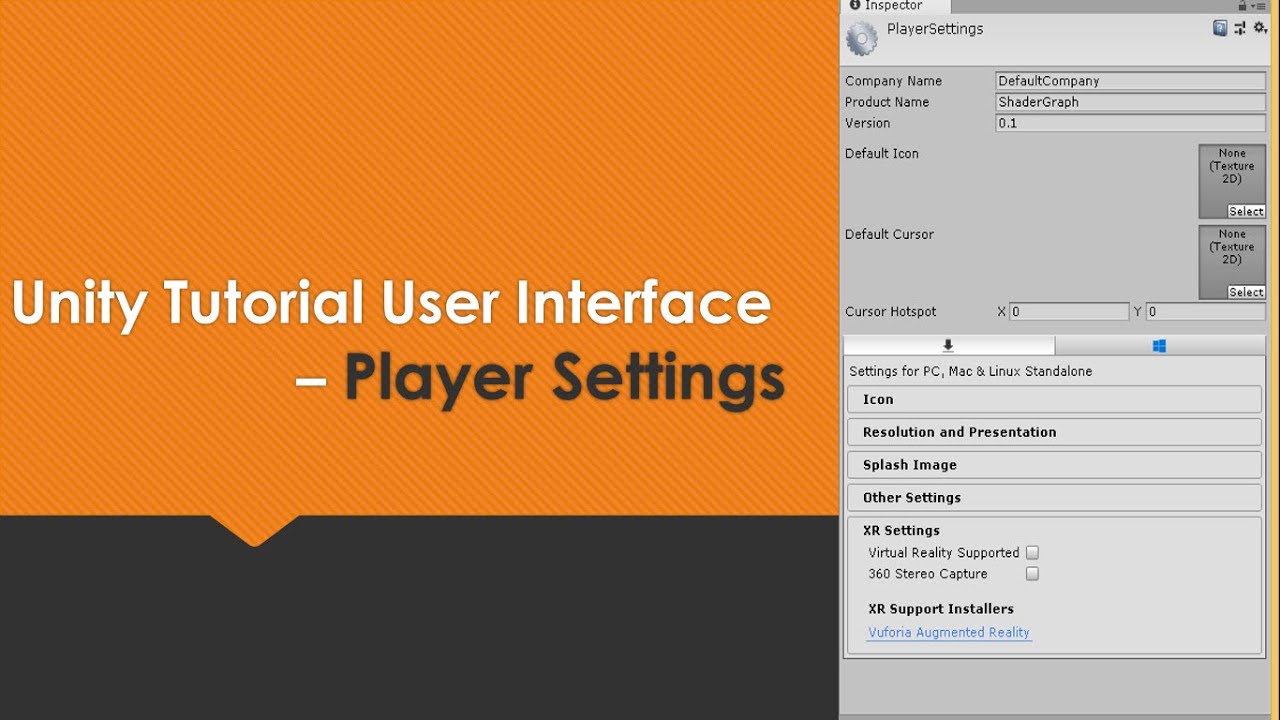Click the 'XR Support Installers' heading
Viewport: 1280px width, 720px height.
tap(941, 609)
